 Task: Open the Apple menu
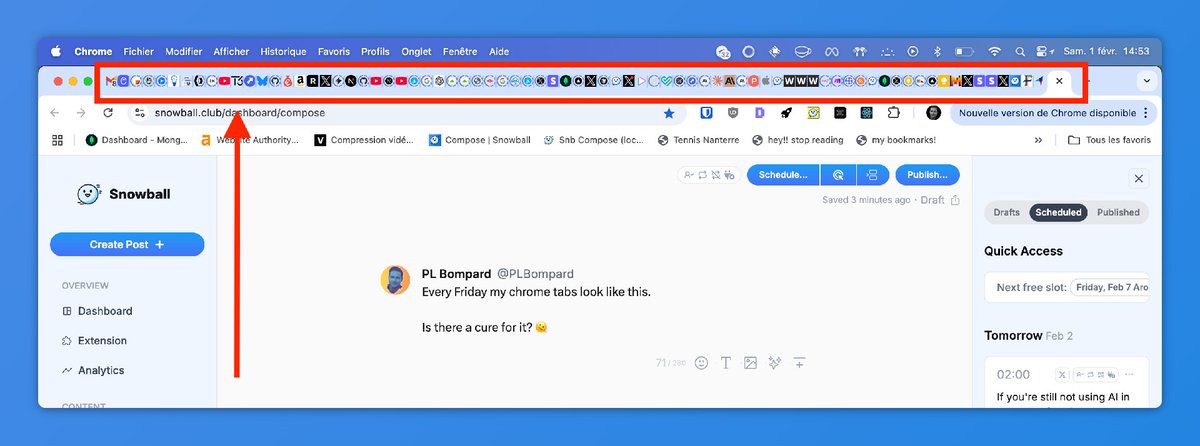[56, 51]
